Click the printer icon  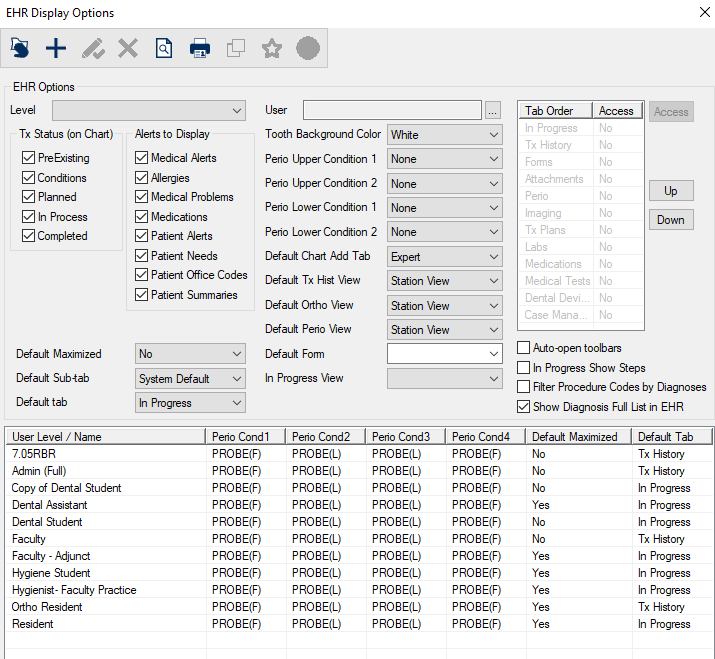[x=200, y=47]
